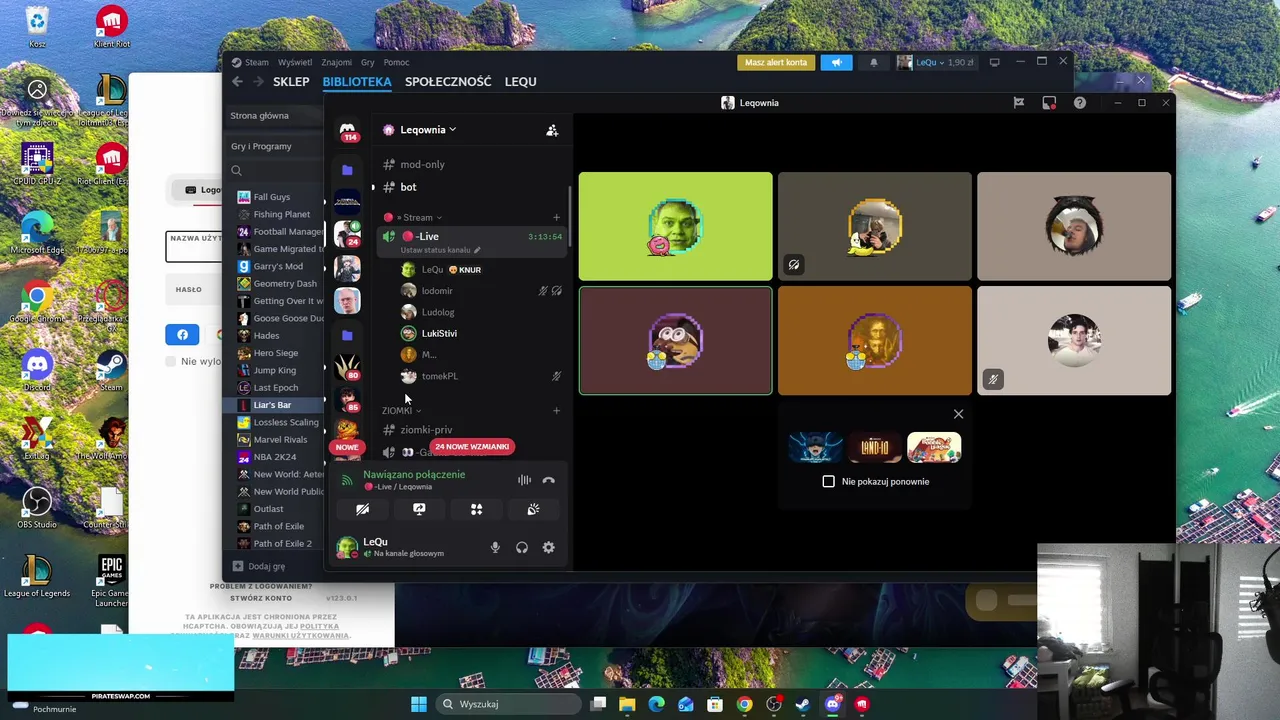Dismiss activities suggestion popup with X
Image resolution: width=1280 pixels, height=720 pixels.
pyautogui.click(x=958, y=414)
